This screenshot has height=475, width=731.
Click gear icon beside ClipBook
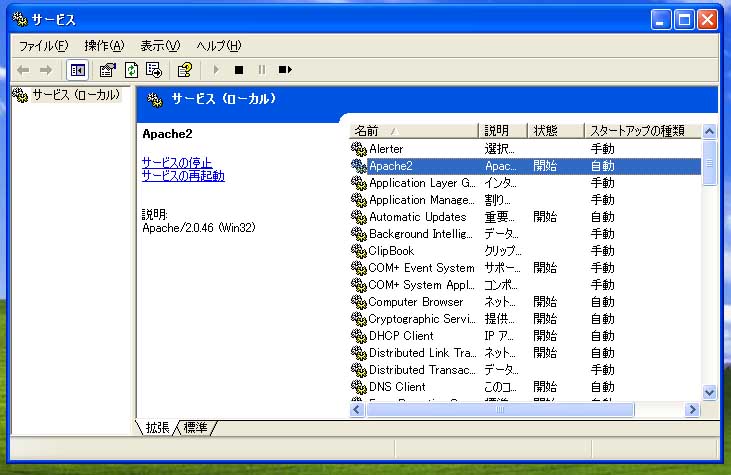[x=359, y=251]
